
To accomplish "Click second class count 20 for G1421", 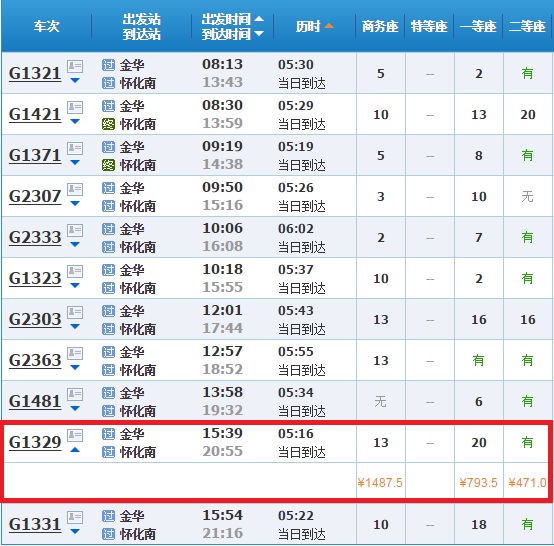I will 528,115.
